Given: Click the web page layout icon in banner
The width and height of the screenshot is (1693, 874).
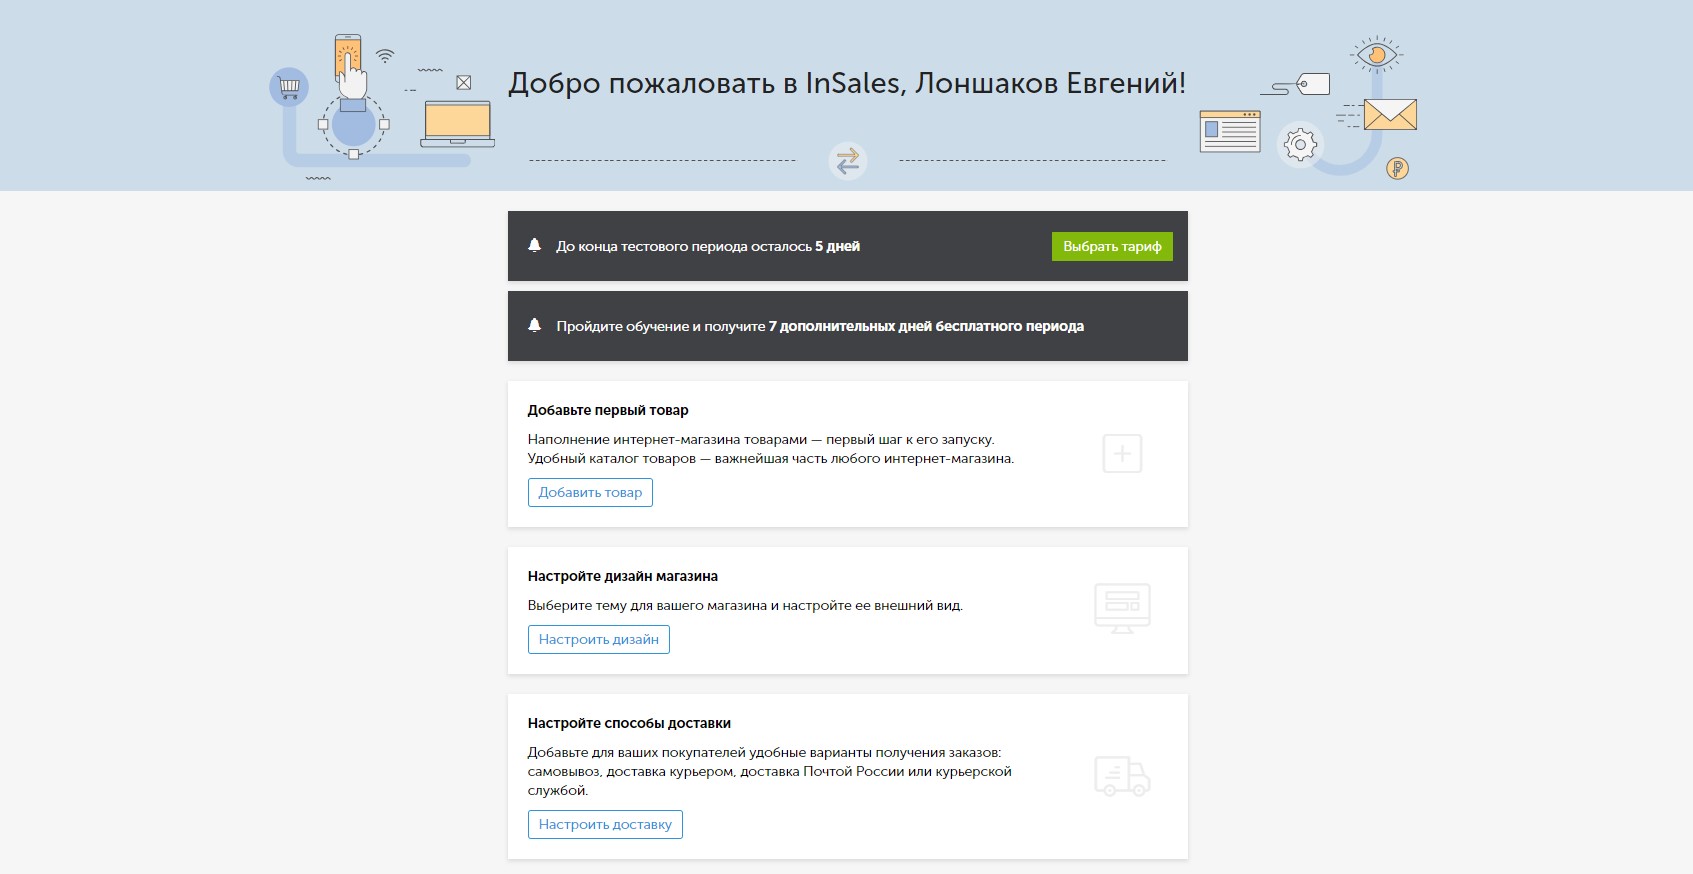Looking at the screenshot, I should [x=1230, y=131].
